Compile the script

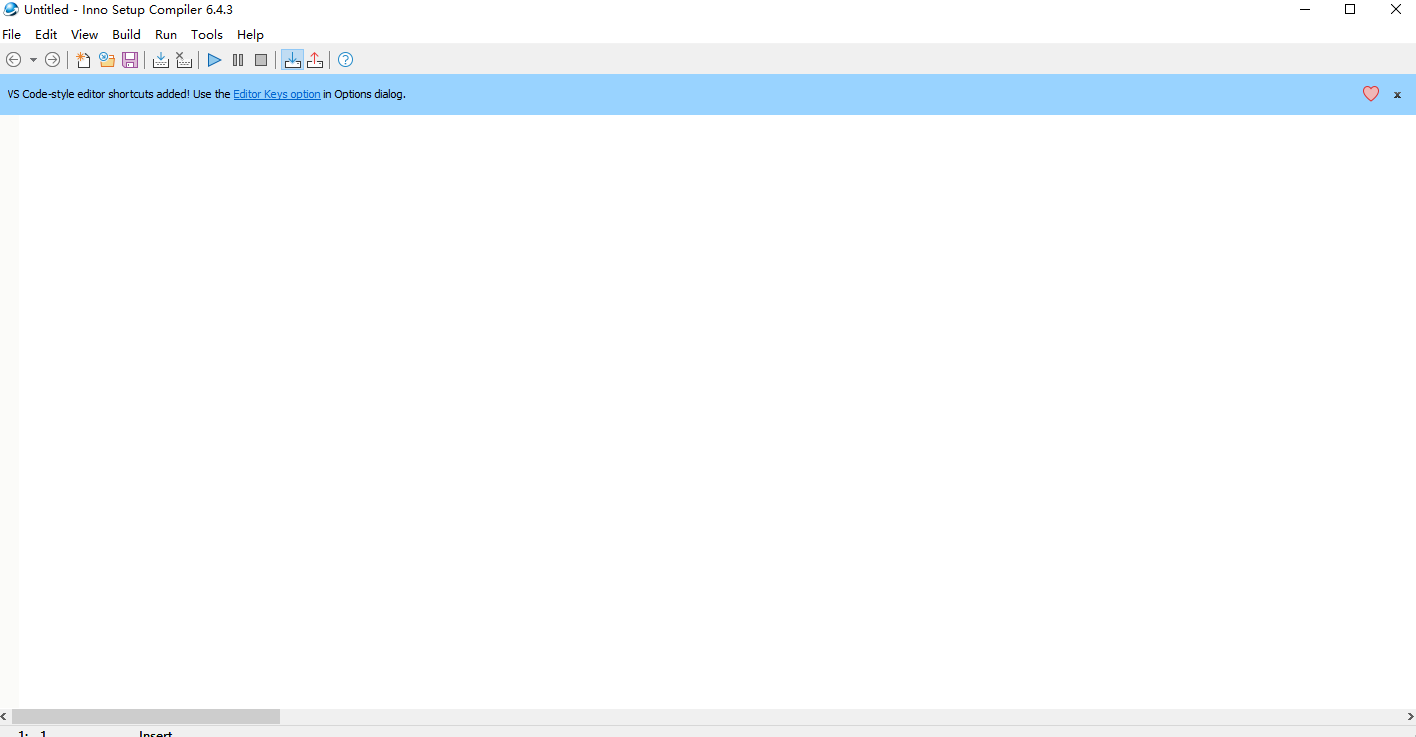[160, 60]
